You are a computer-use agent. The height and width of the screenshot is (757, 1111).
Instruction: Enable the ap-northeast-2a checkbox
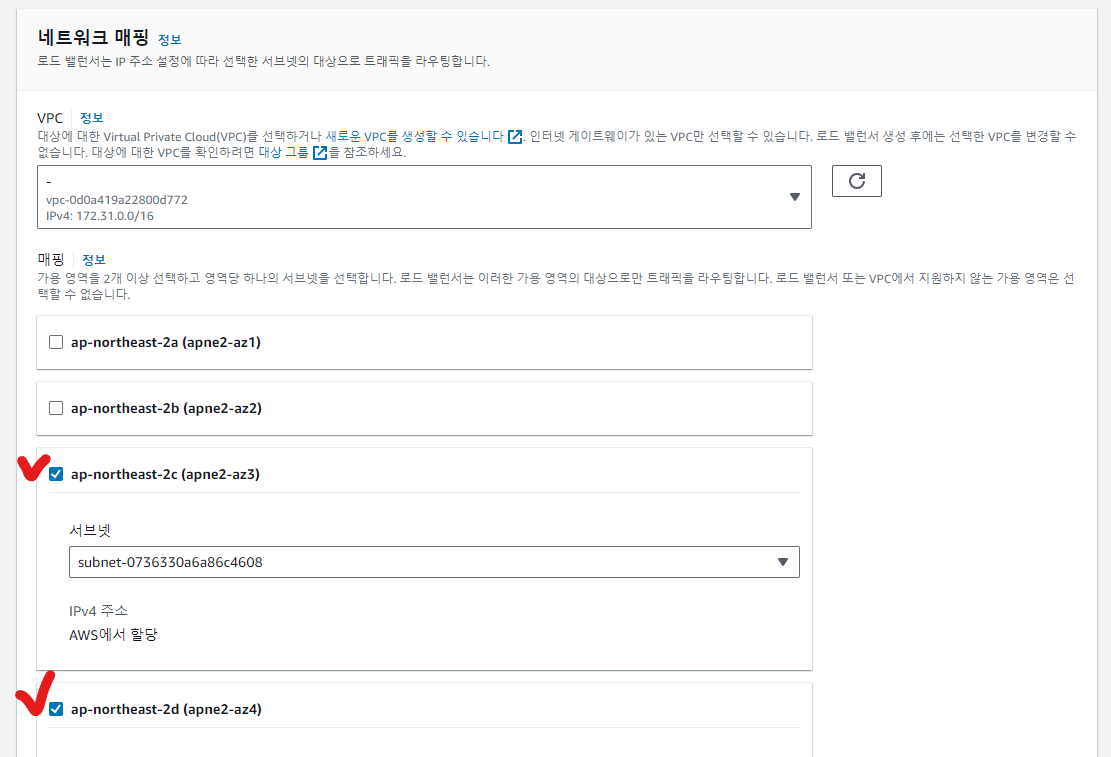[56, 342]
